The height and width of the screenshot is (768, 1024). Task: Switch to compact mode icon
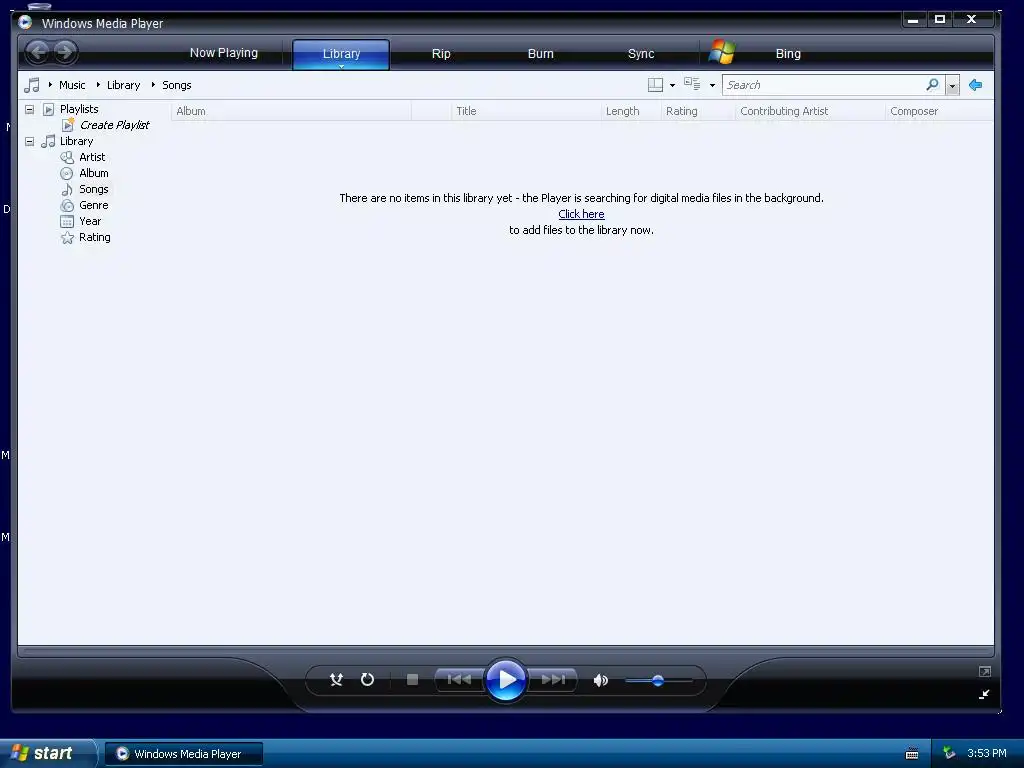coord(984,694)
